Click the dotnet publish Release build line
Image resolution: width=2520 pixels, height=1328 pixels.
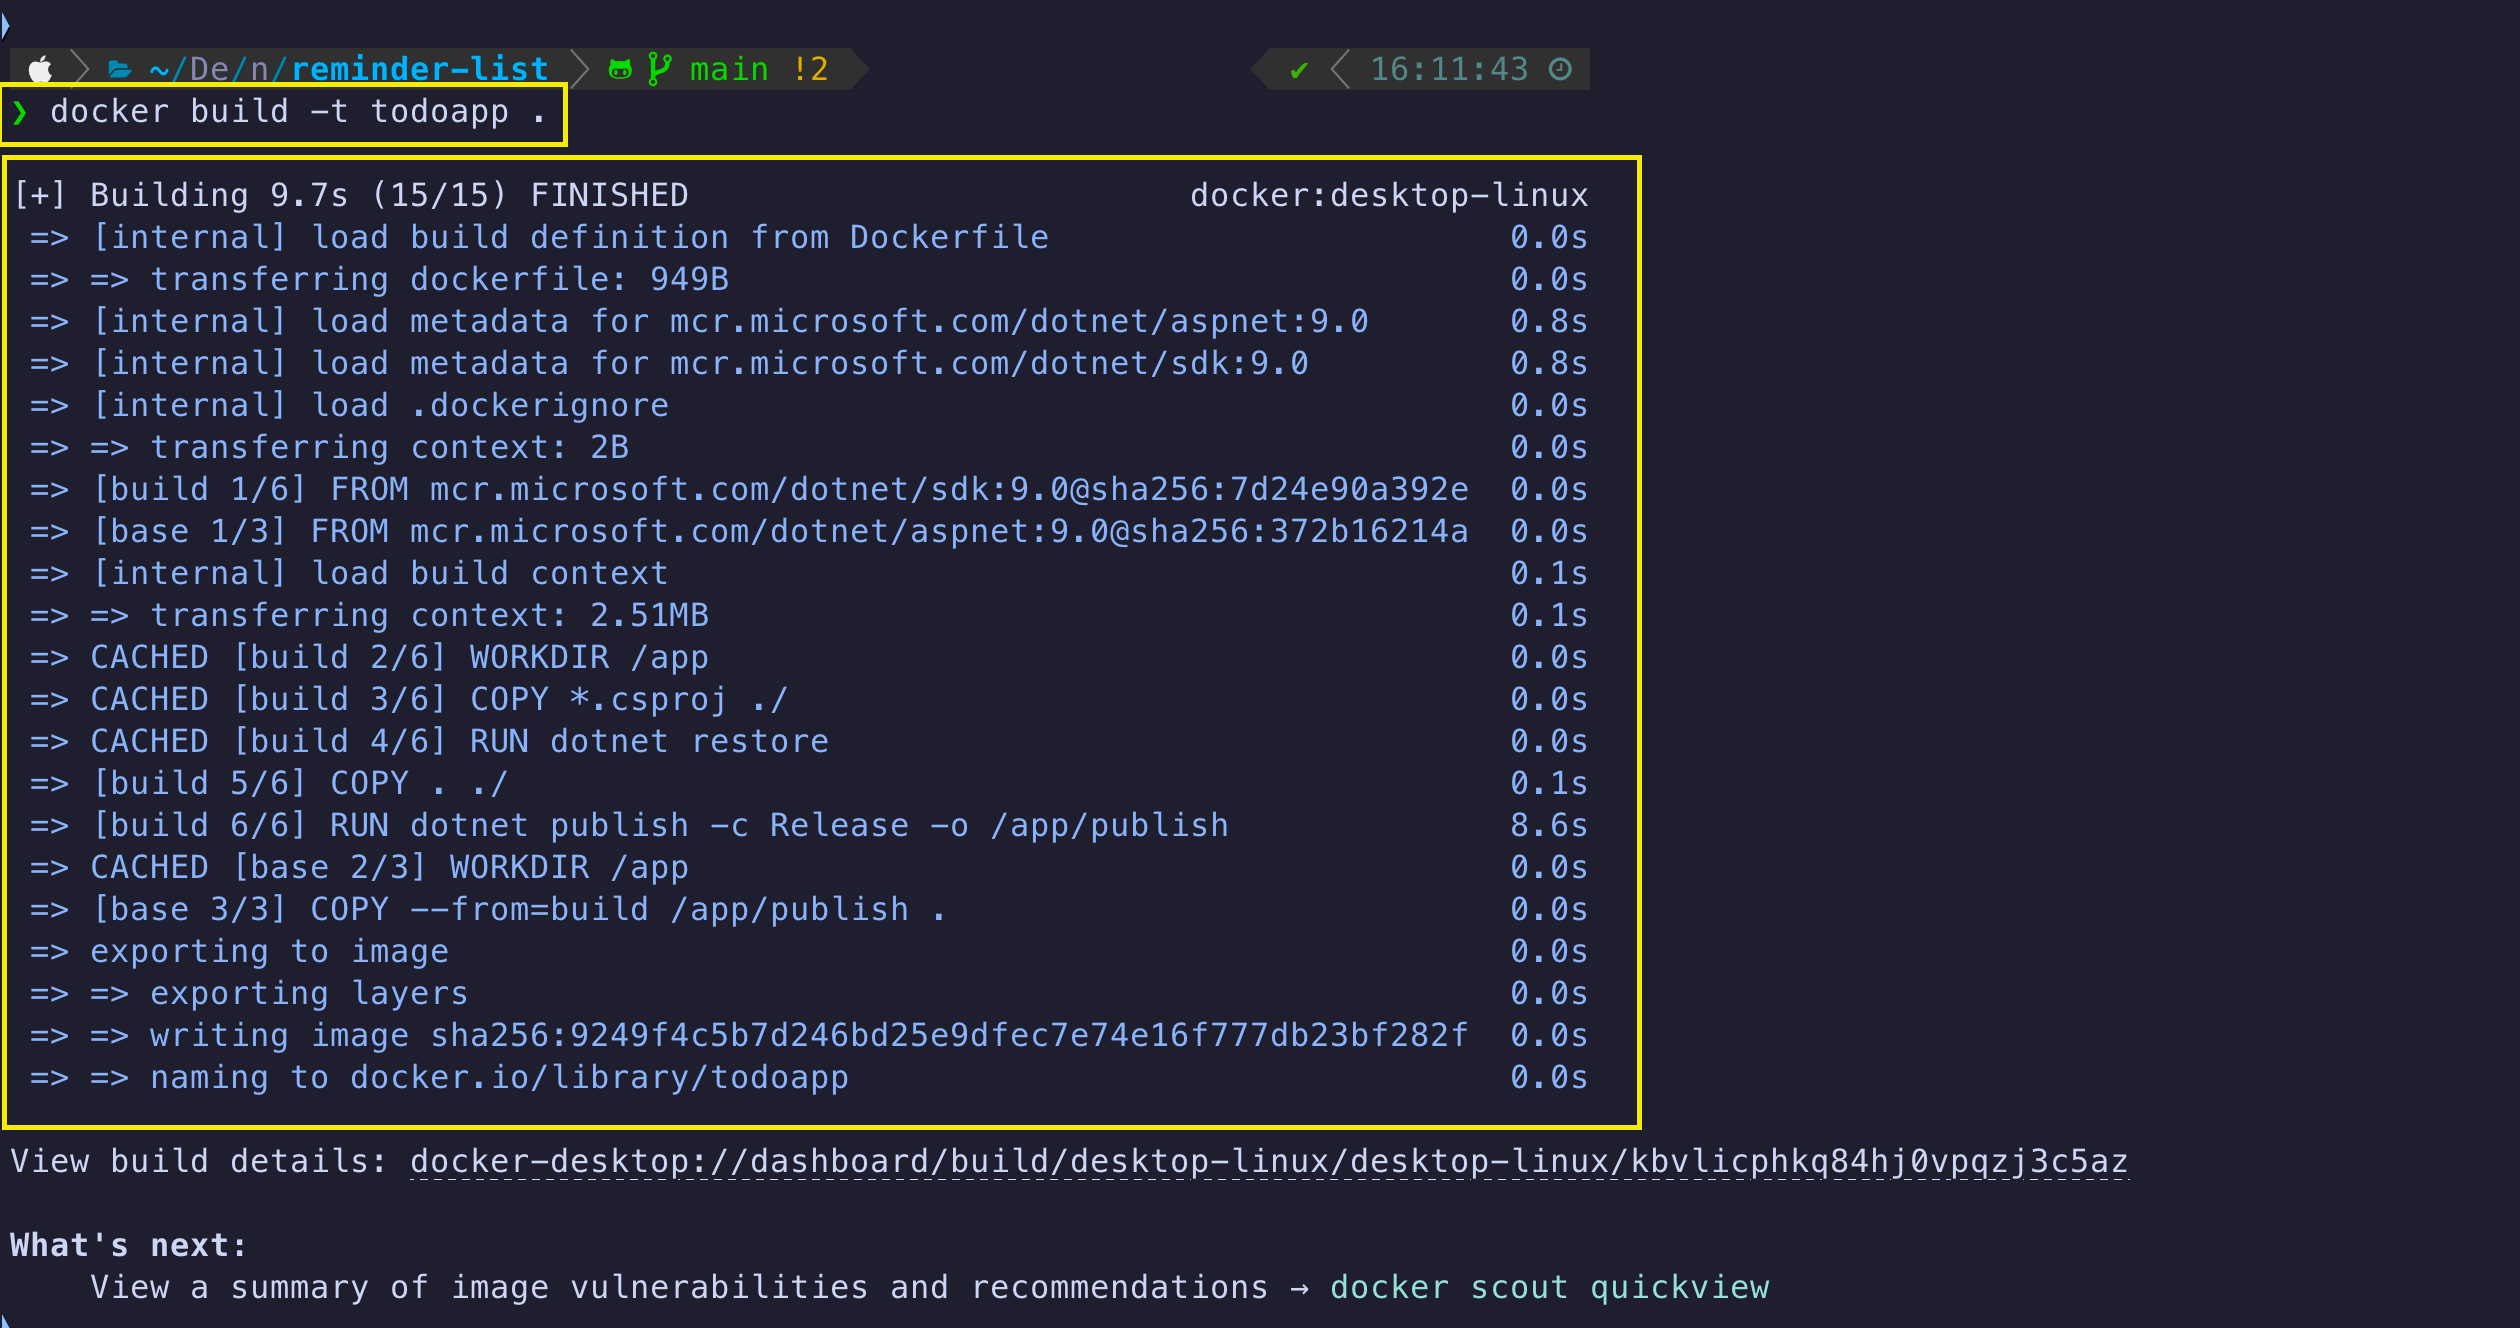809,825
